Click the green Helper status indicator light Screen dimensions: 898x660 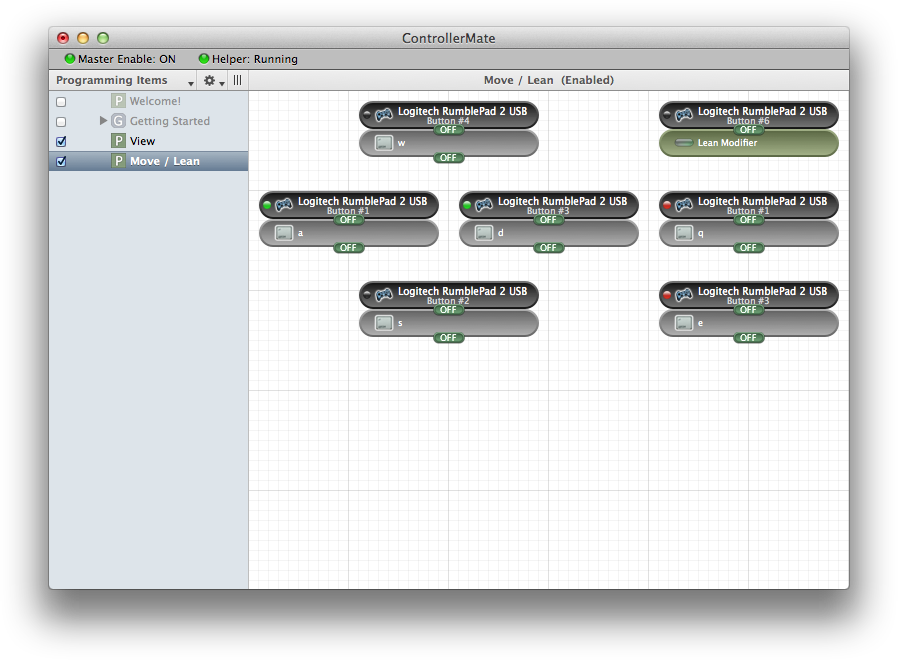pos(203,58)
